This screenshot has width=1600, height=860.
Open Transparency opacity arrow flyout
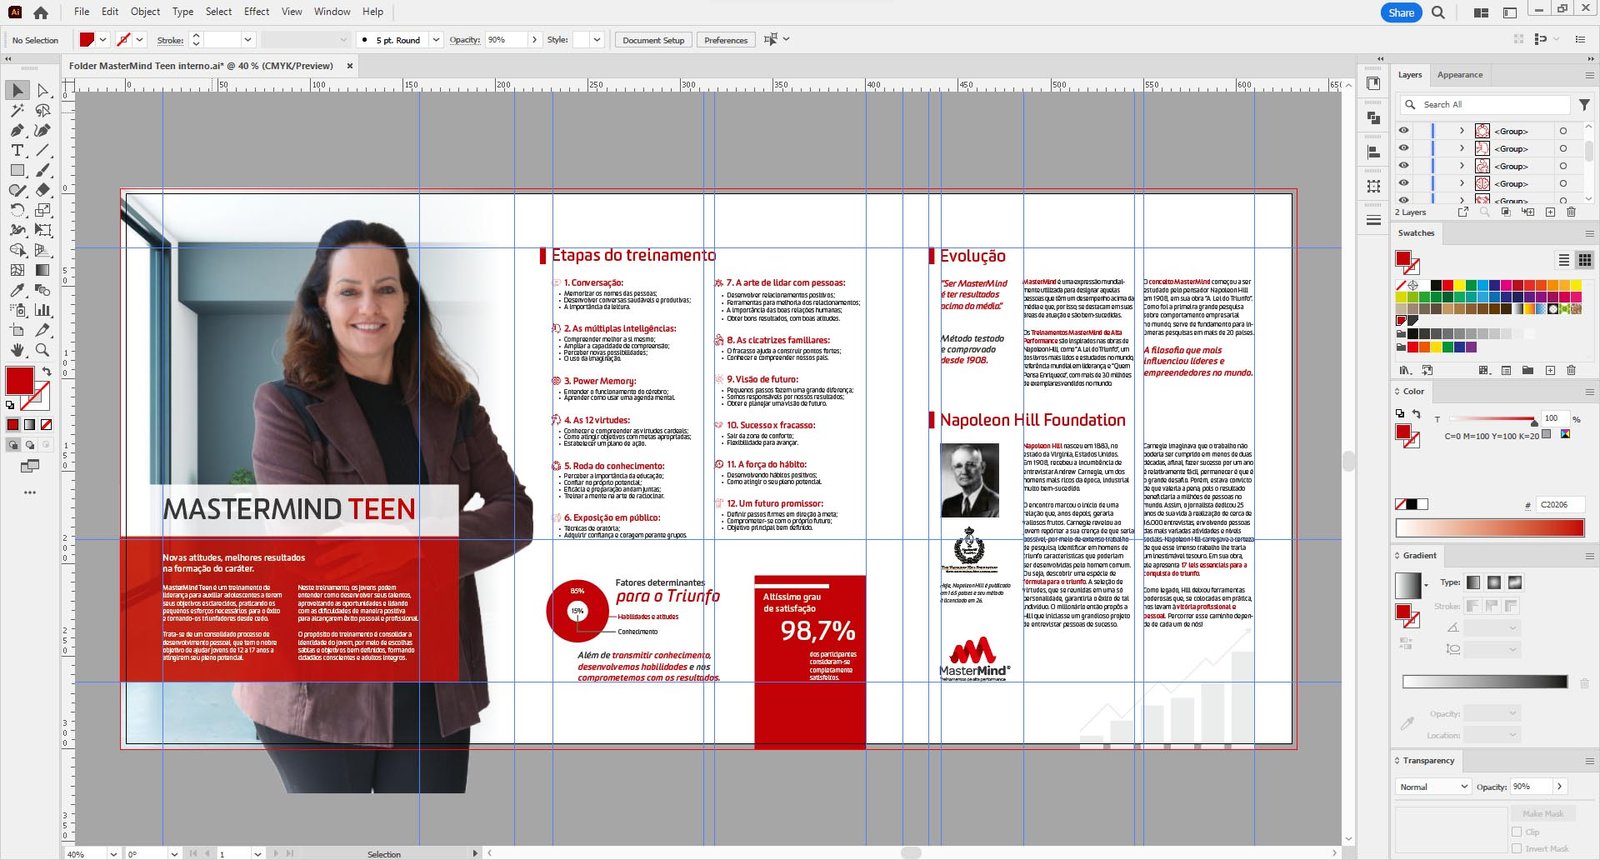coord(1559,787)
